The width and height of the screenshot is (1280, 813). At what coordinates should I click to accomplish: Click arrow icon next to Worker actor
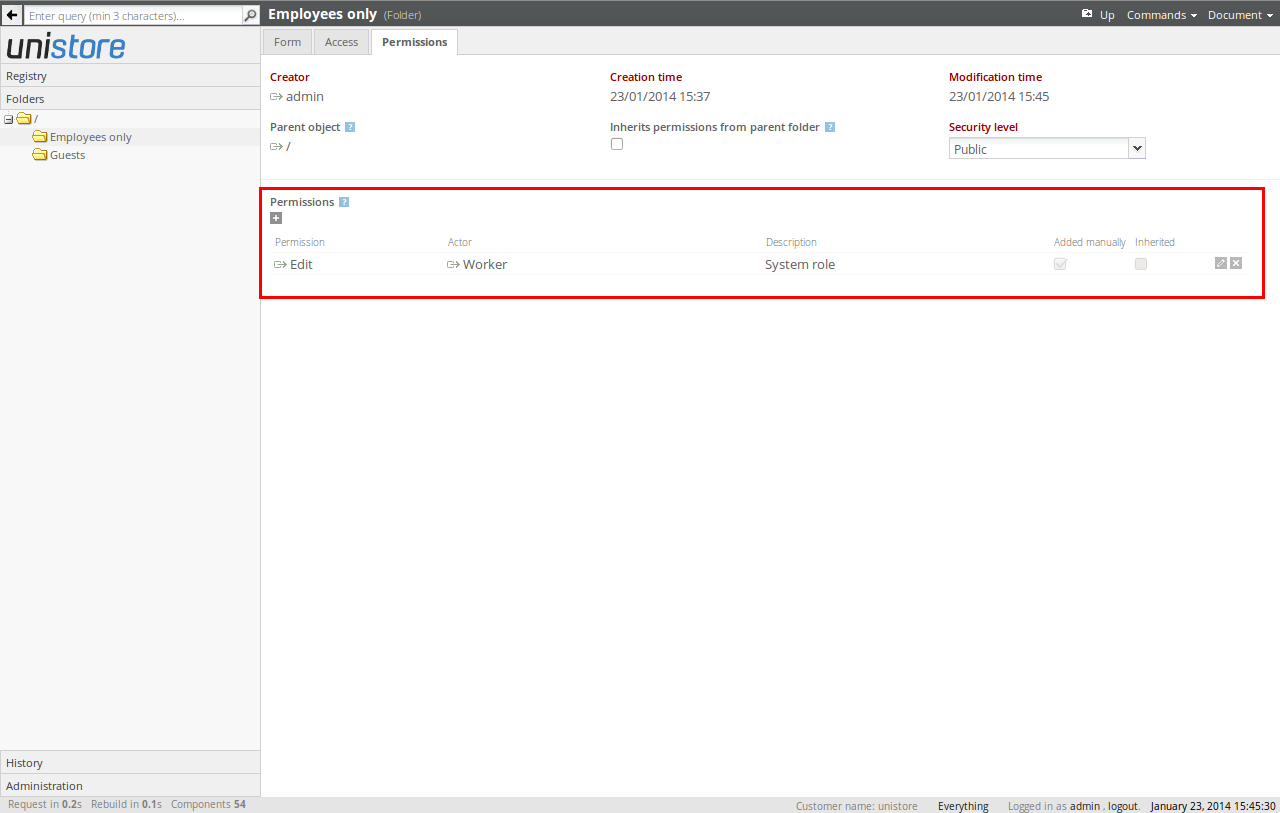[x=453, y=265]
